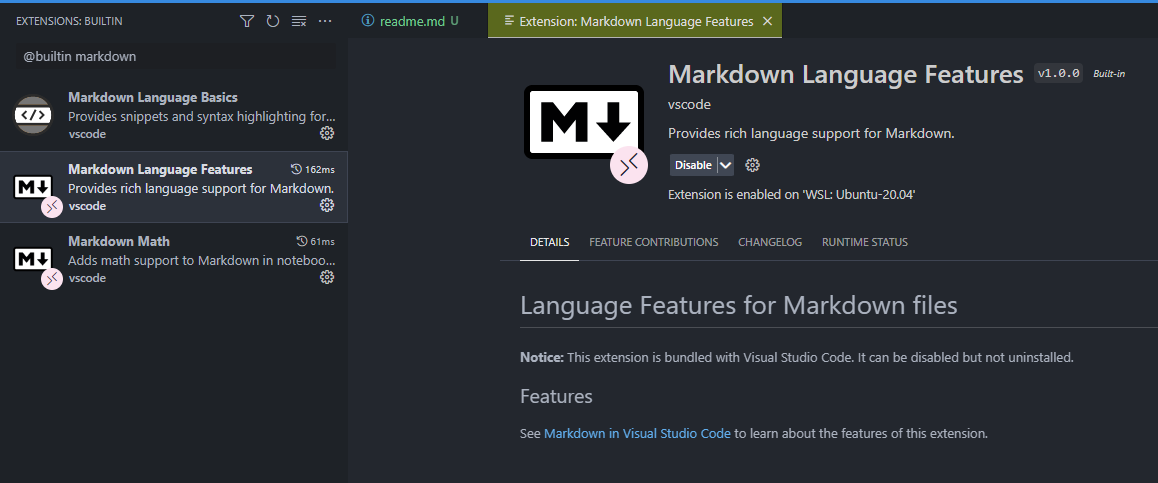This screenshot has height=483, width=1158.
Task: View the RUNTIME STATUS tab
Action: click(865, 242)
